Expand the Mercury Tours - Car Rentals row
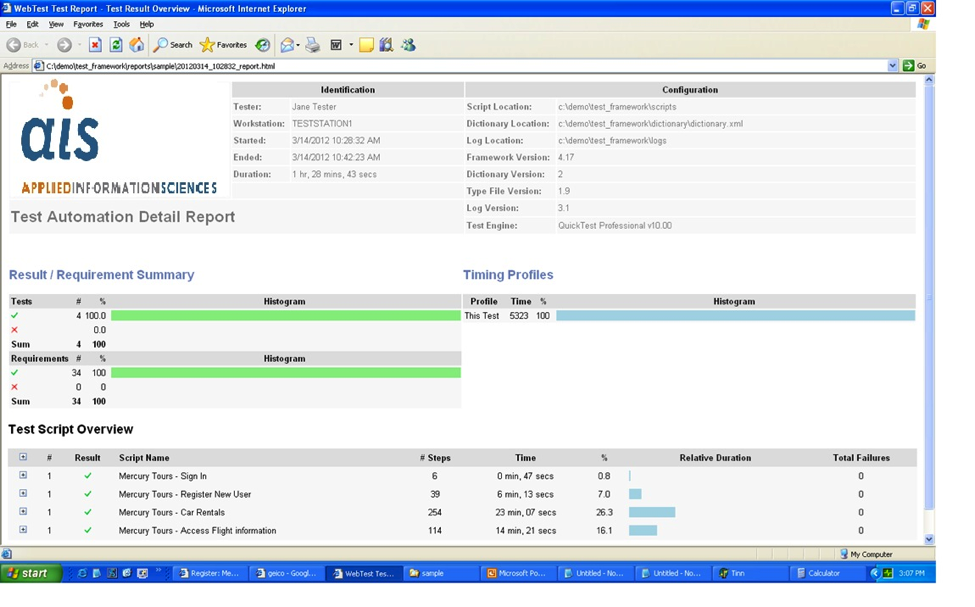The width and height of the screenshot is (975, 607). tap(23, 512)
